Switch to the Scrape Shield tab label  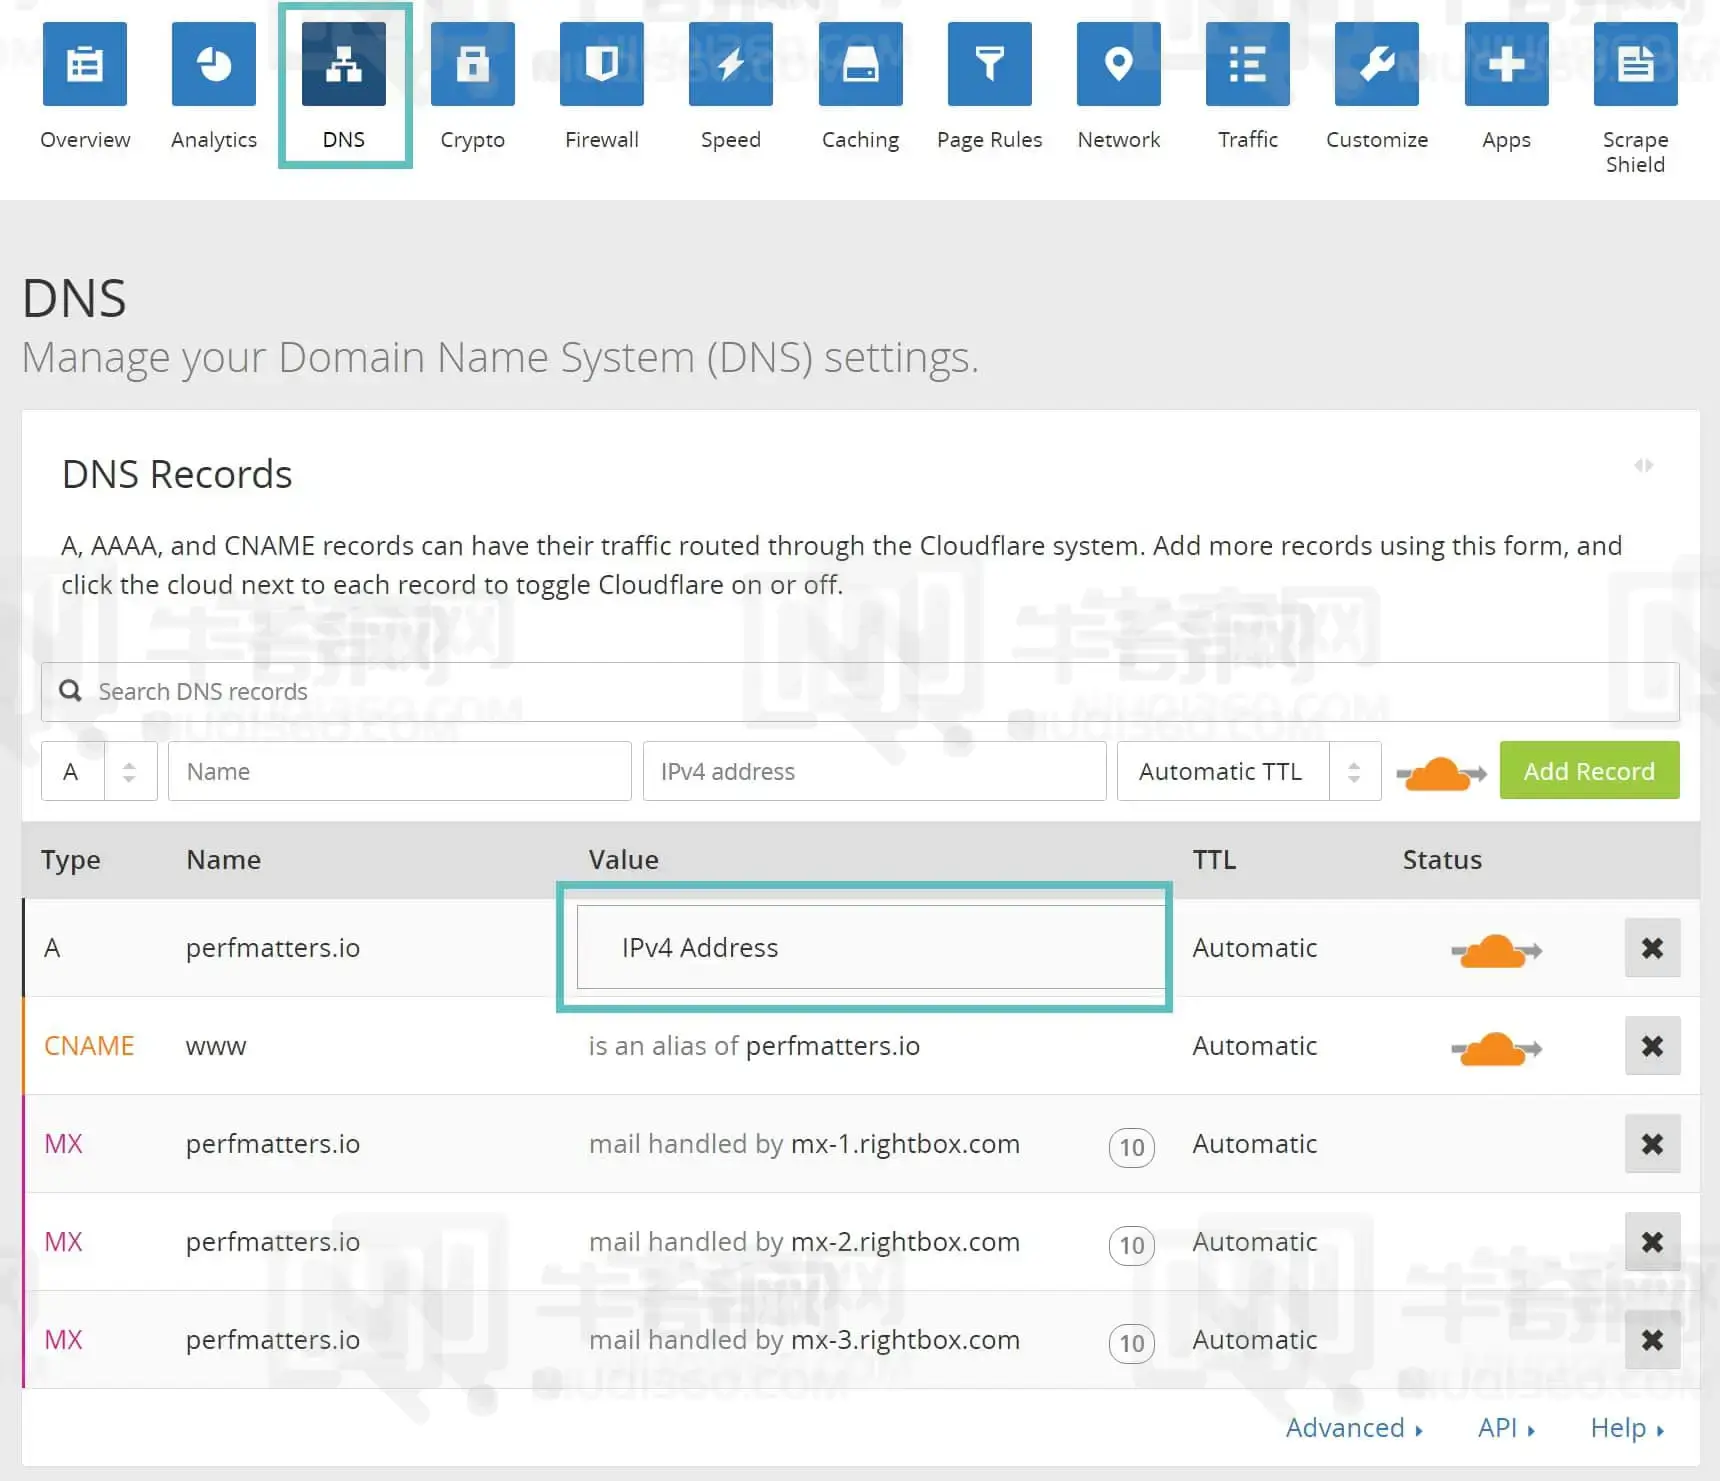coord(1636,152)
